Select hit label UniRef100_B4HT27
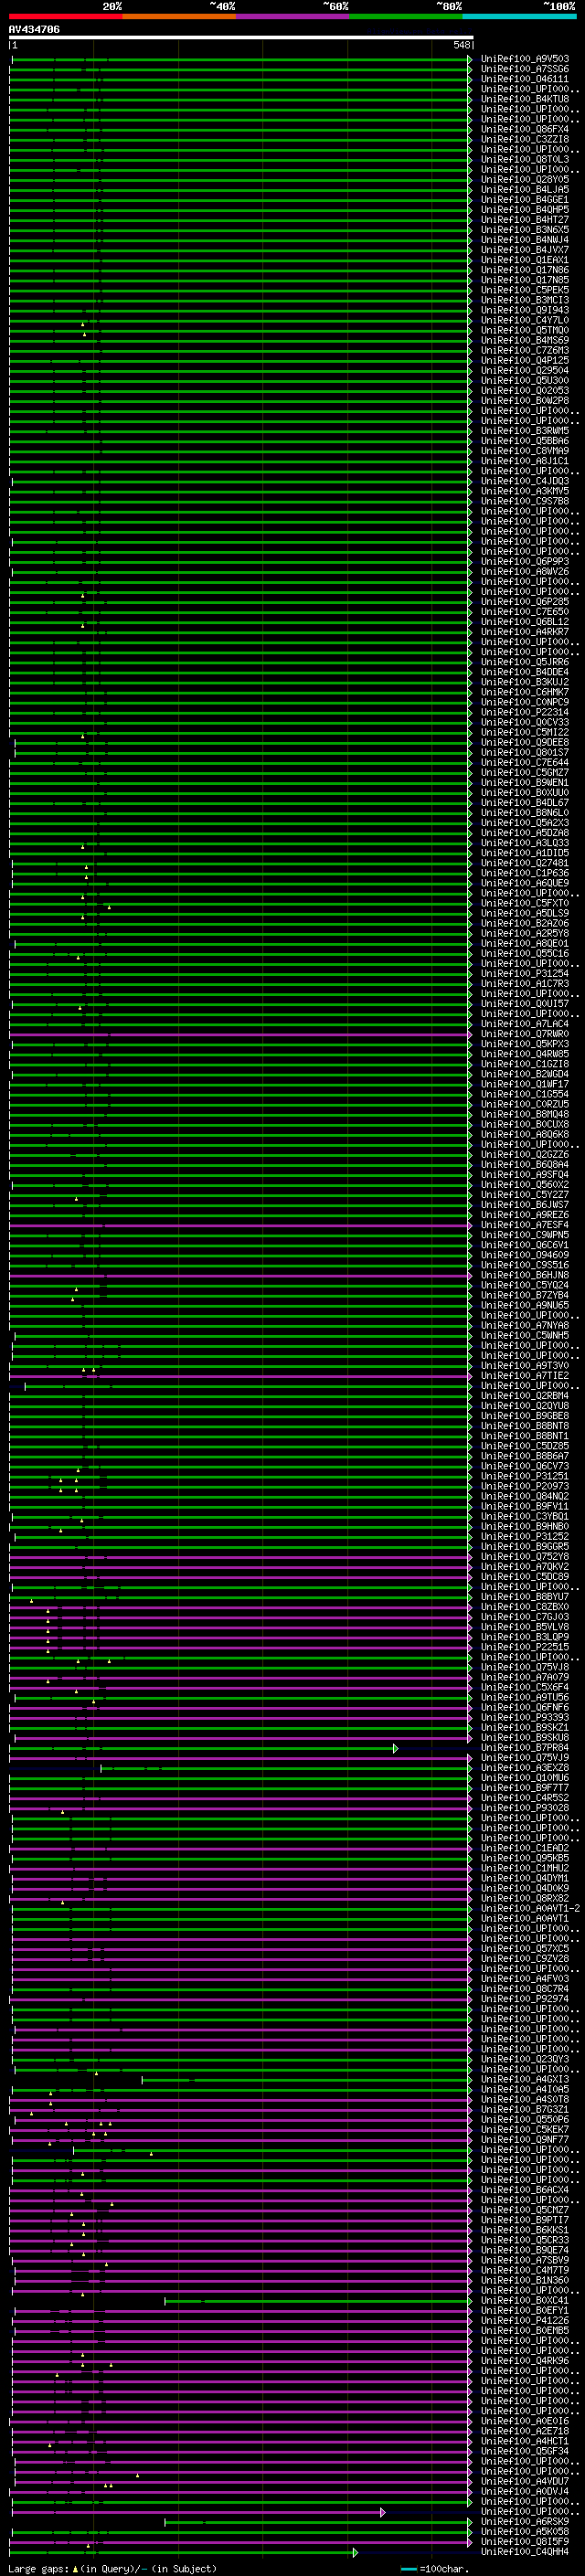The height and width of the screenshot is (2576, 585). 525,220
